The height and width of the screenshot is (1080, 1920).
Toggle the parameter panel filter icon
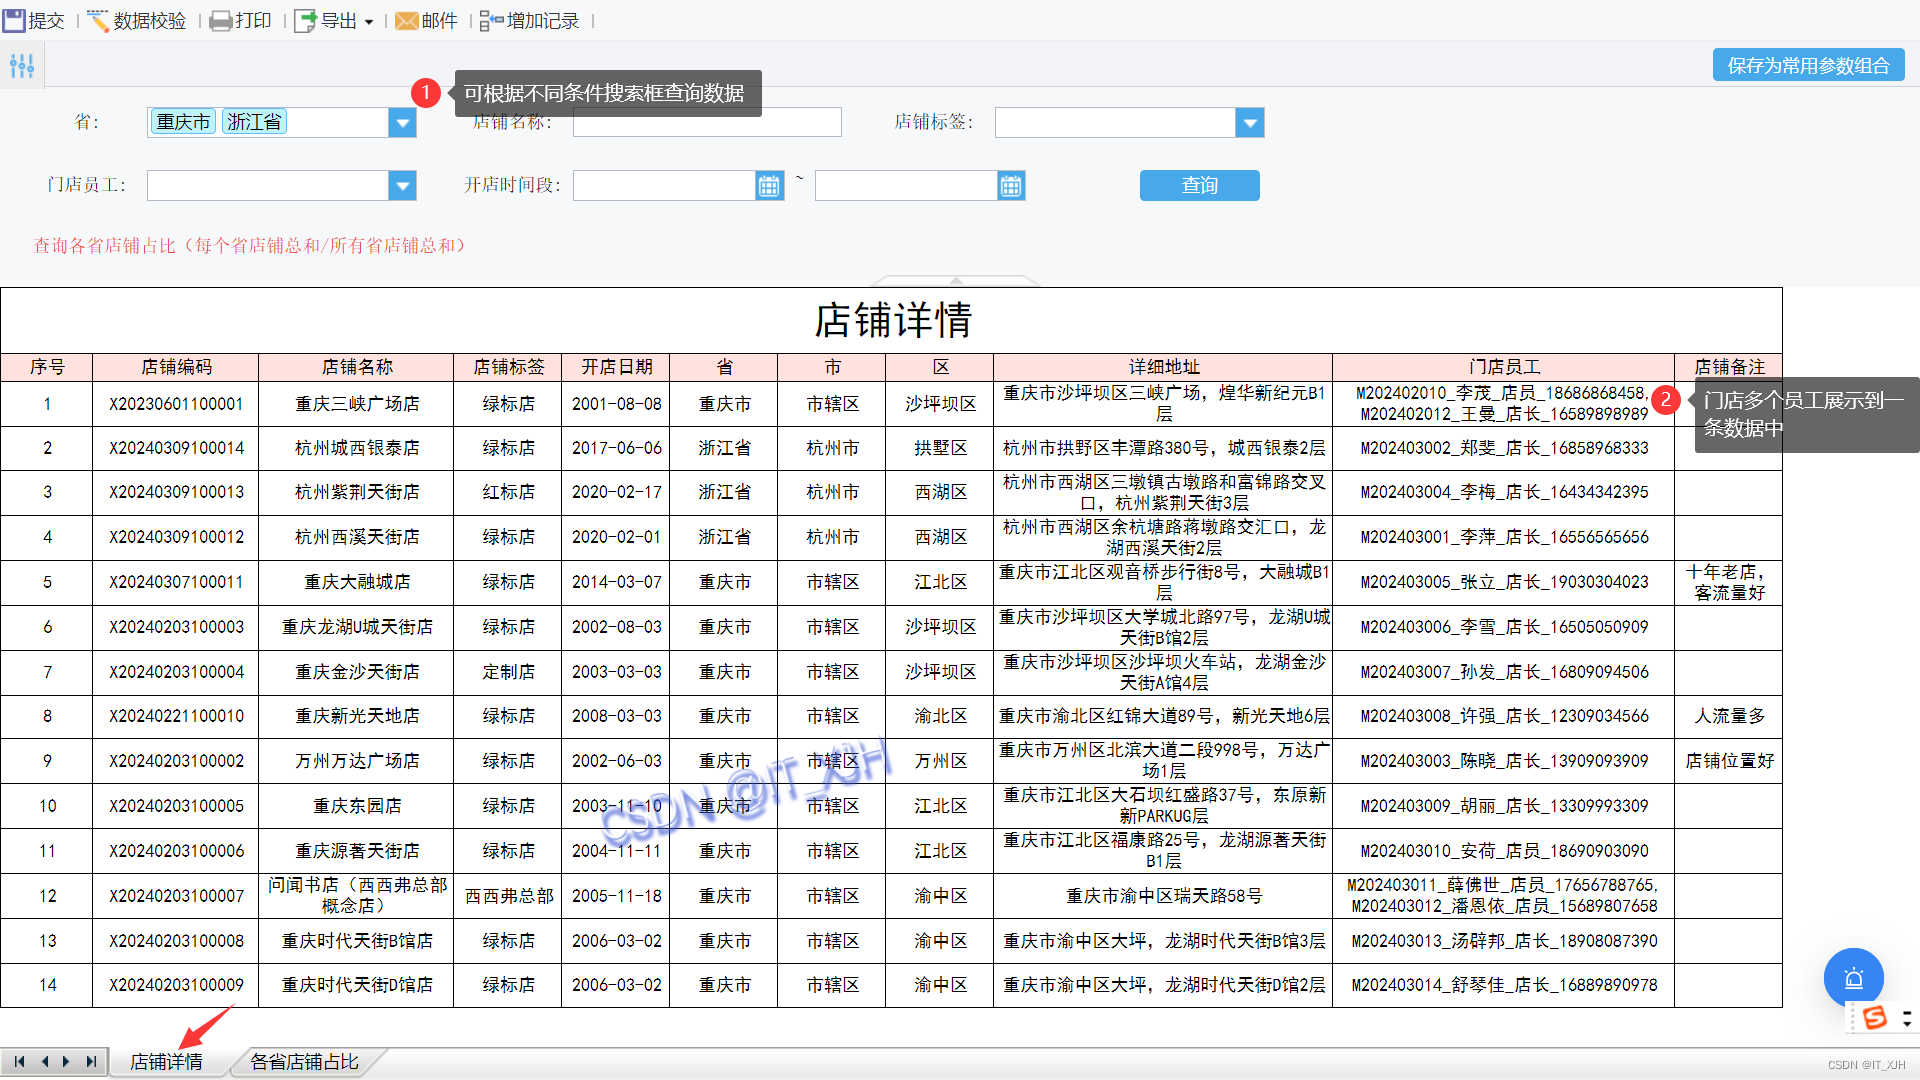(x=22, y=66)
